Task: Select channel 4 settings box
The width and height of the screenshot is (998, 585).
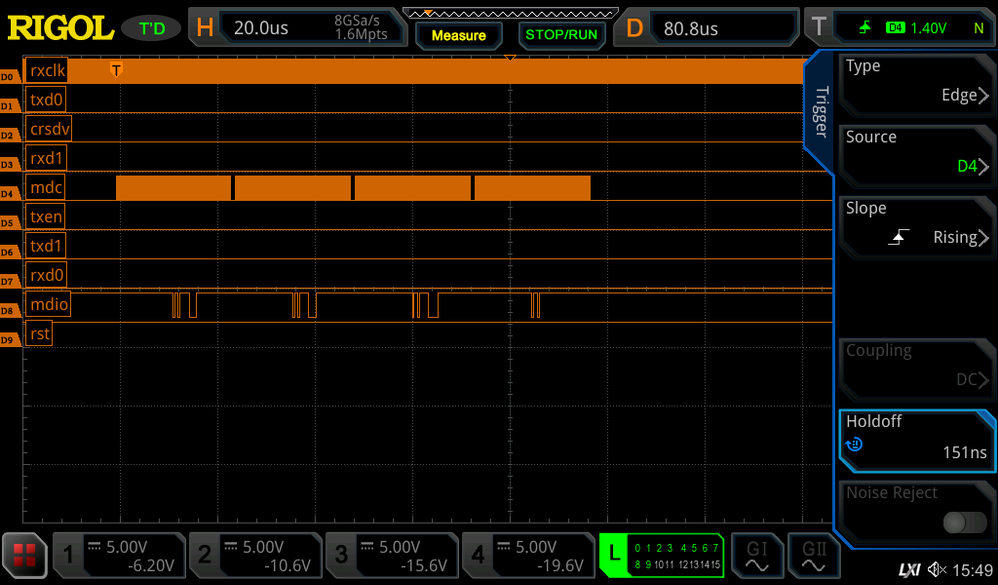Action: (528, 555)
